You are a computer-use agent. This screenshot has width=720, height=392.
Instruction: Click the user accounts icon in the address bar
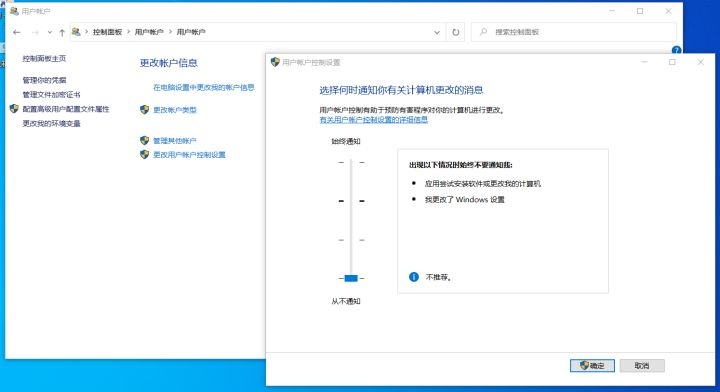pyautogui.click(x=76, y=32)
